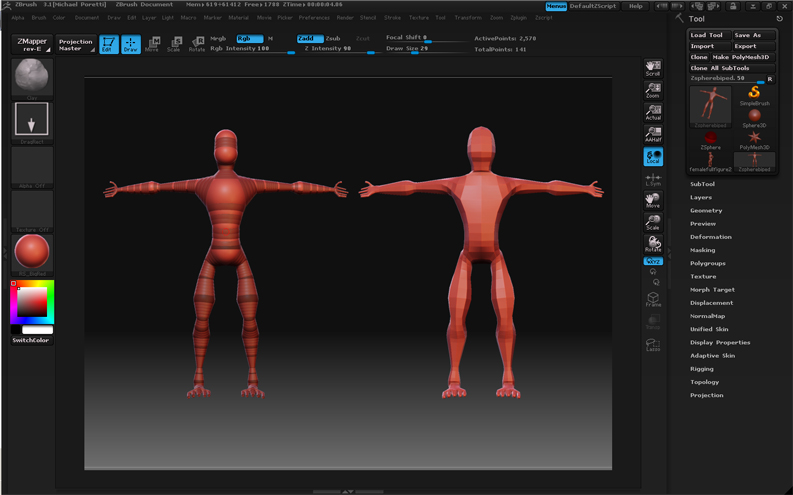Enable Zsub sculpt mode

pos(333,38)
